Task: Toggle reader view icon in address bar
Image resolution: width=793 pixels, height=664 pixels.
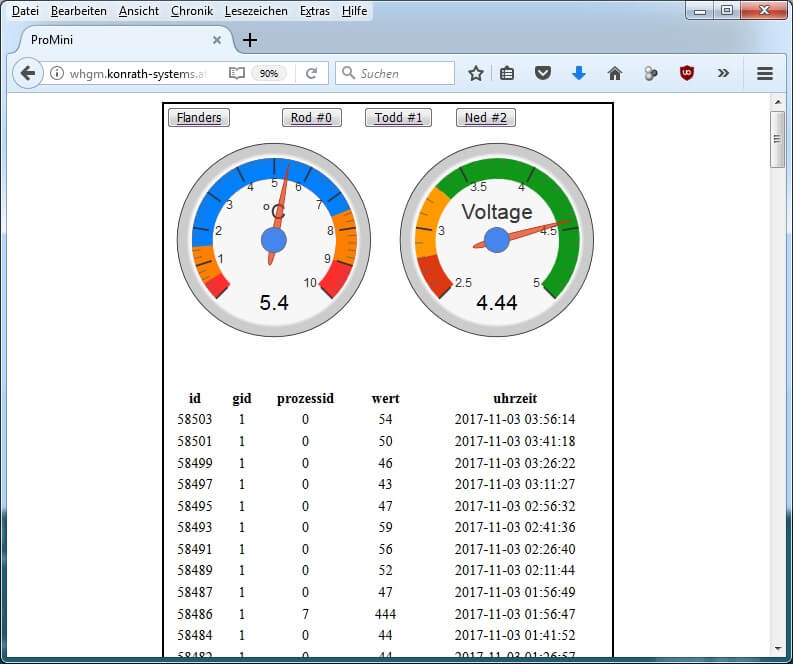Action: (236, 73)
